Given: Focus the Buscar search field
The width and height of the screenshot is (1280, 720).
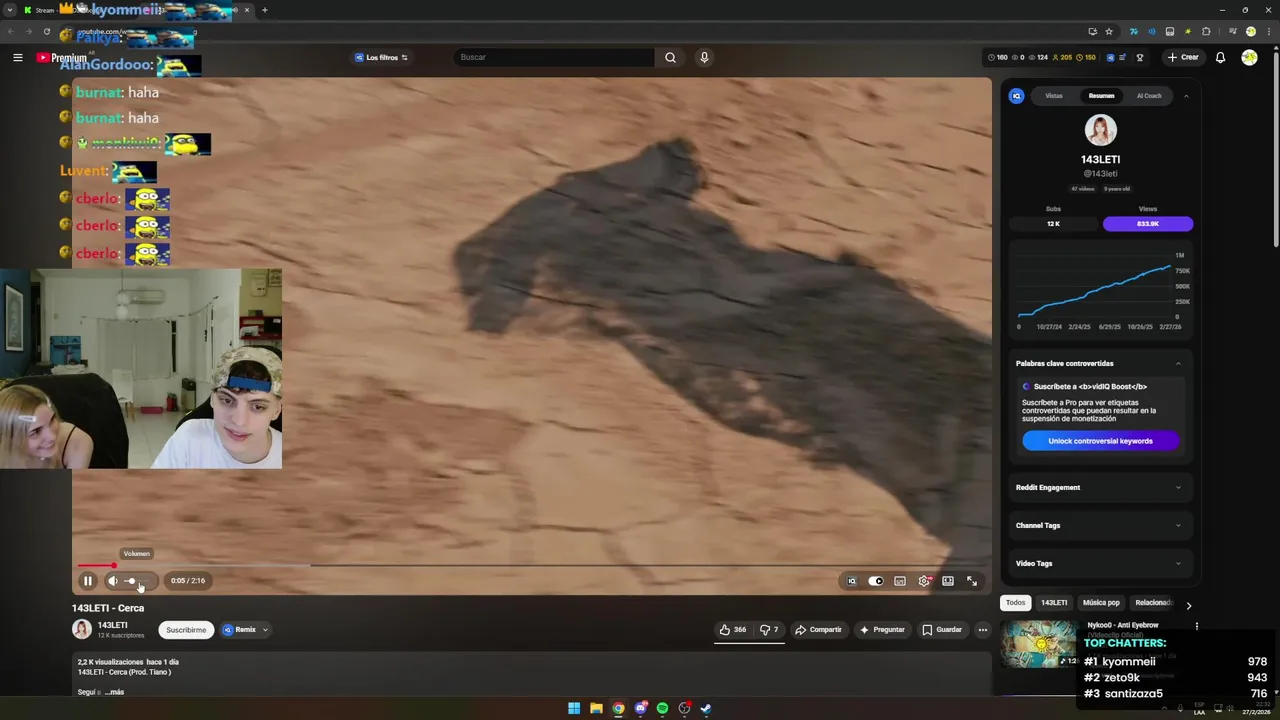Looking at the screenshot, I should pos(555,57).
